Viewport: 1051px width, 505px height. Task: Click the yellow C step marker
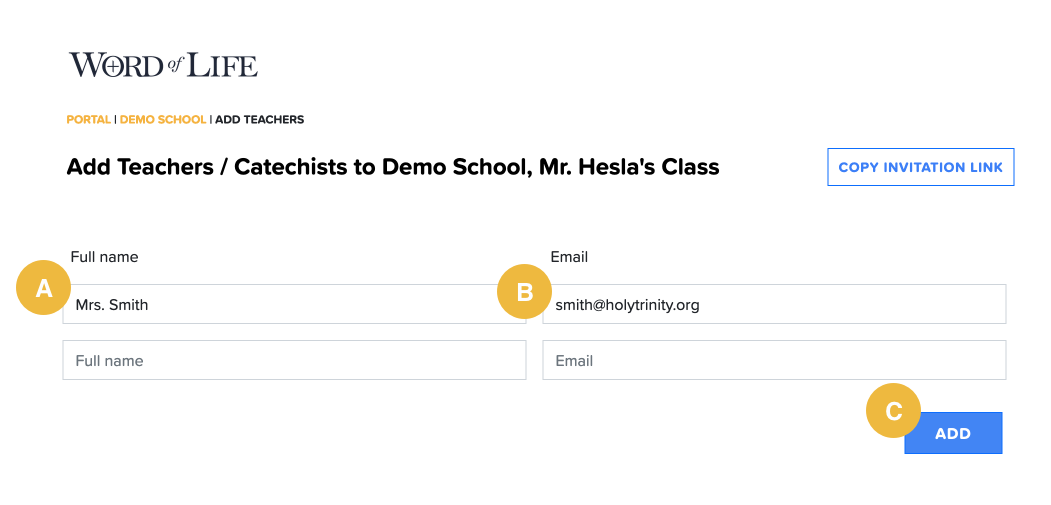coord(894,410)
